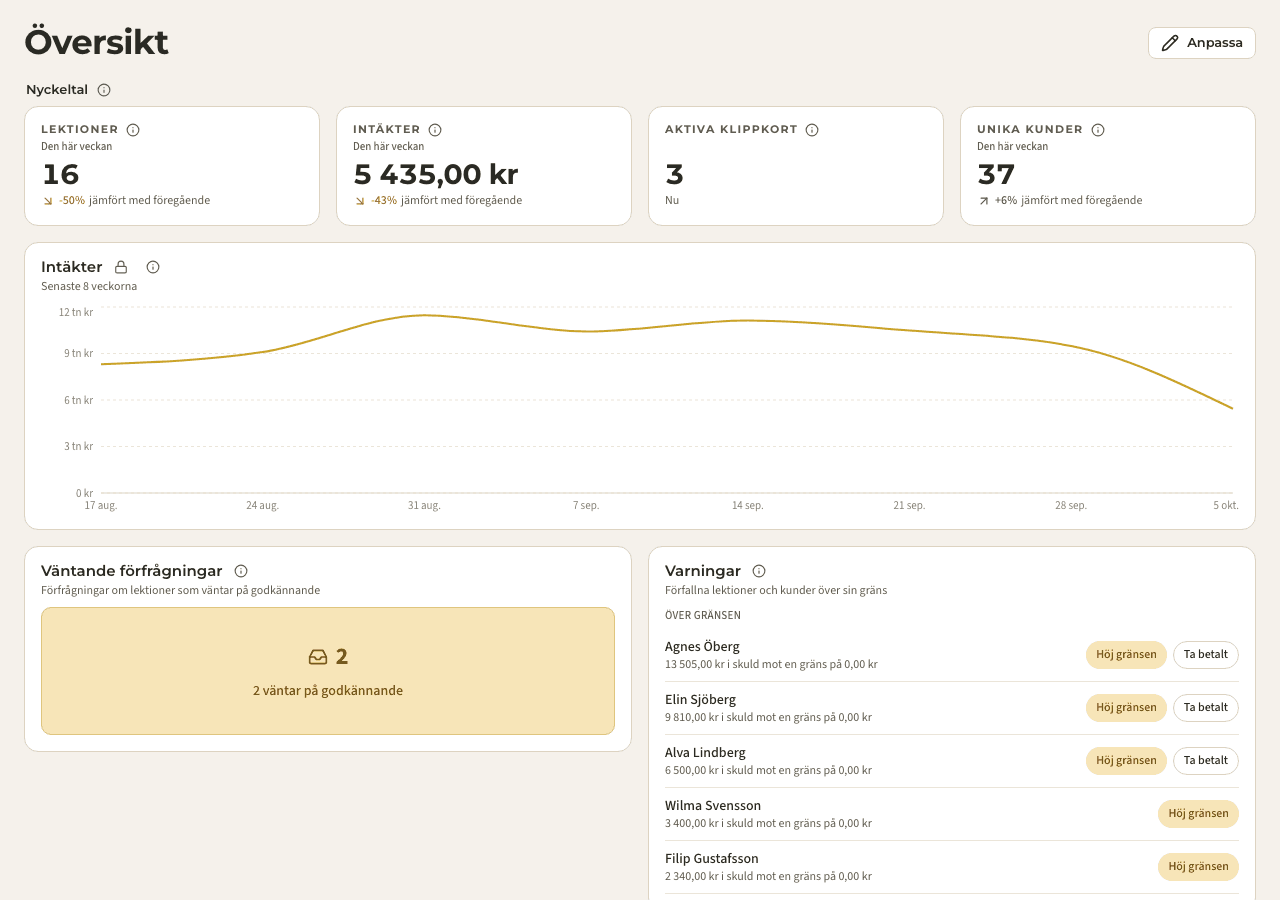This screenshot has height=900, width=1280.
Task: Open the Anpassa customize button
Action: coord(1202,43)
